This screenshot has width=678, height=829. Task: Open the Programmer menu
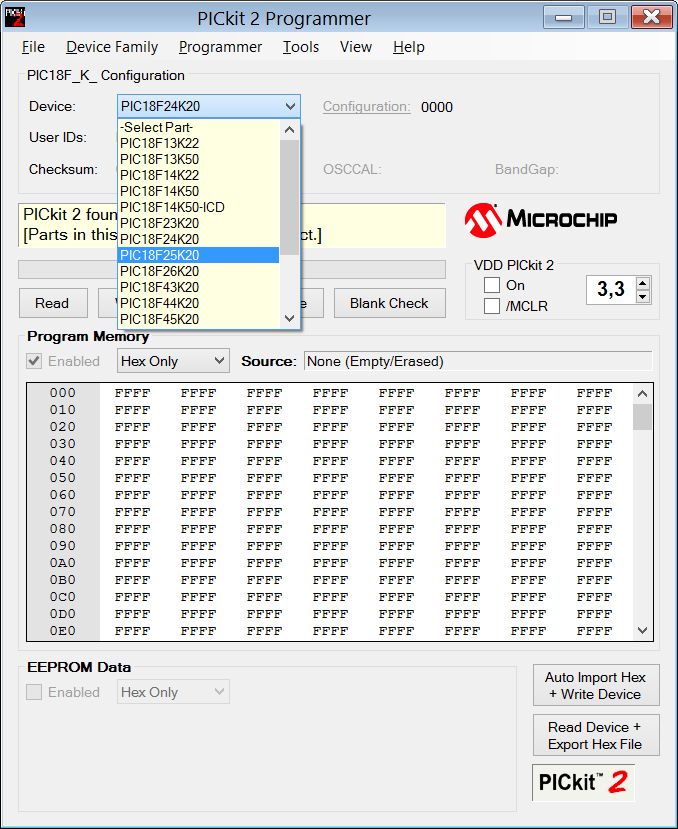220,47
